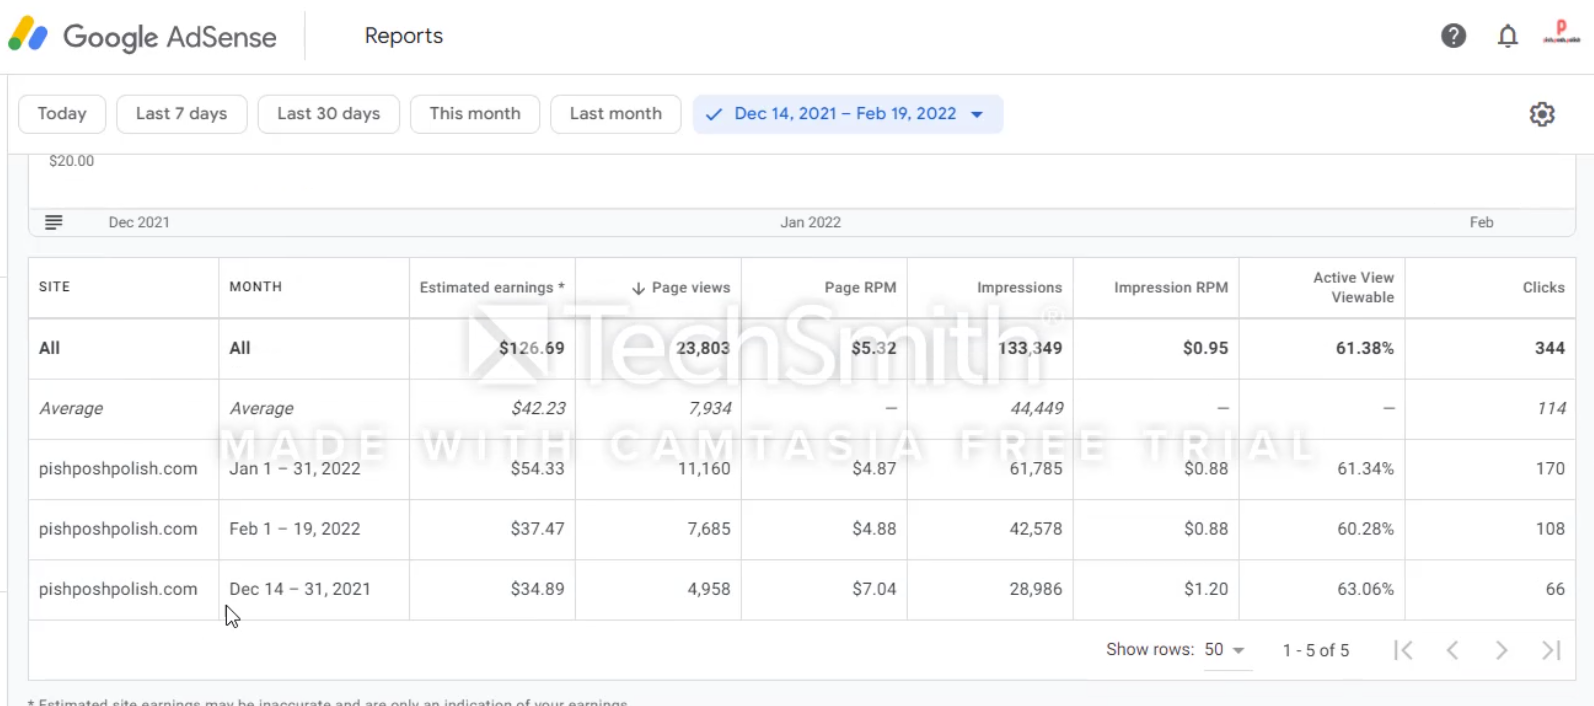Screen dimensions: 1594x706
Task: Sort by Impression RPM column
Action: click(x=1171, y=288)
